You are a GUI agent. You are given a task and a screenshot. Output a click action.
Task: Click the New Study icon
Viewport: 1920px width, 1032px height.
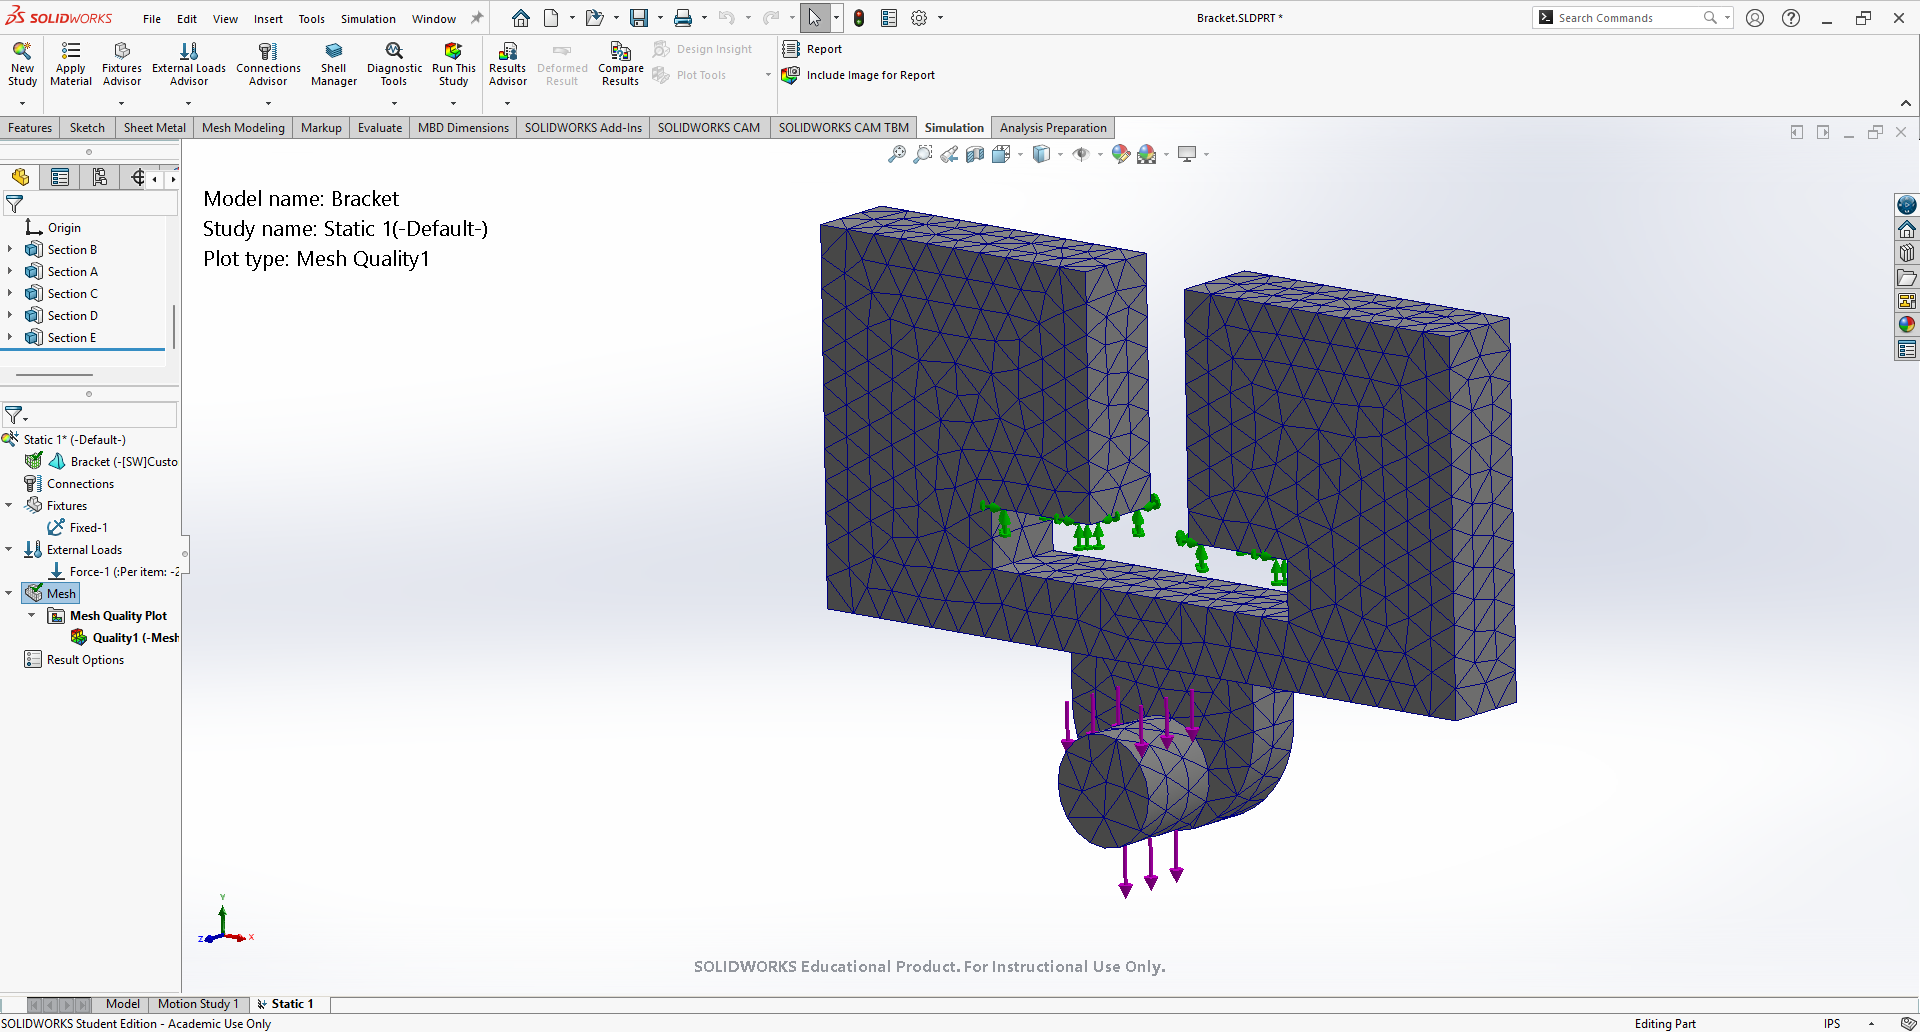(x=22, y=64)
